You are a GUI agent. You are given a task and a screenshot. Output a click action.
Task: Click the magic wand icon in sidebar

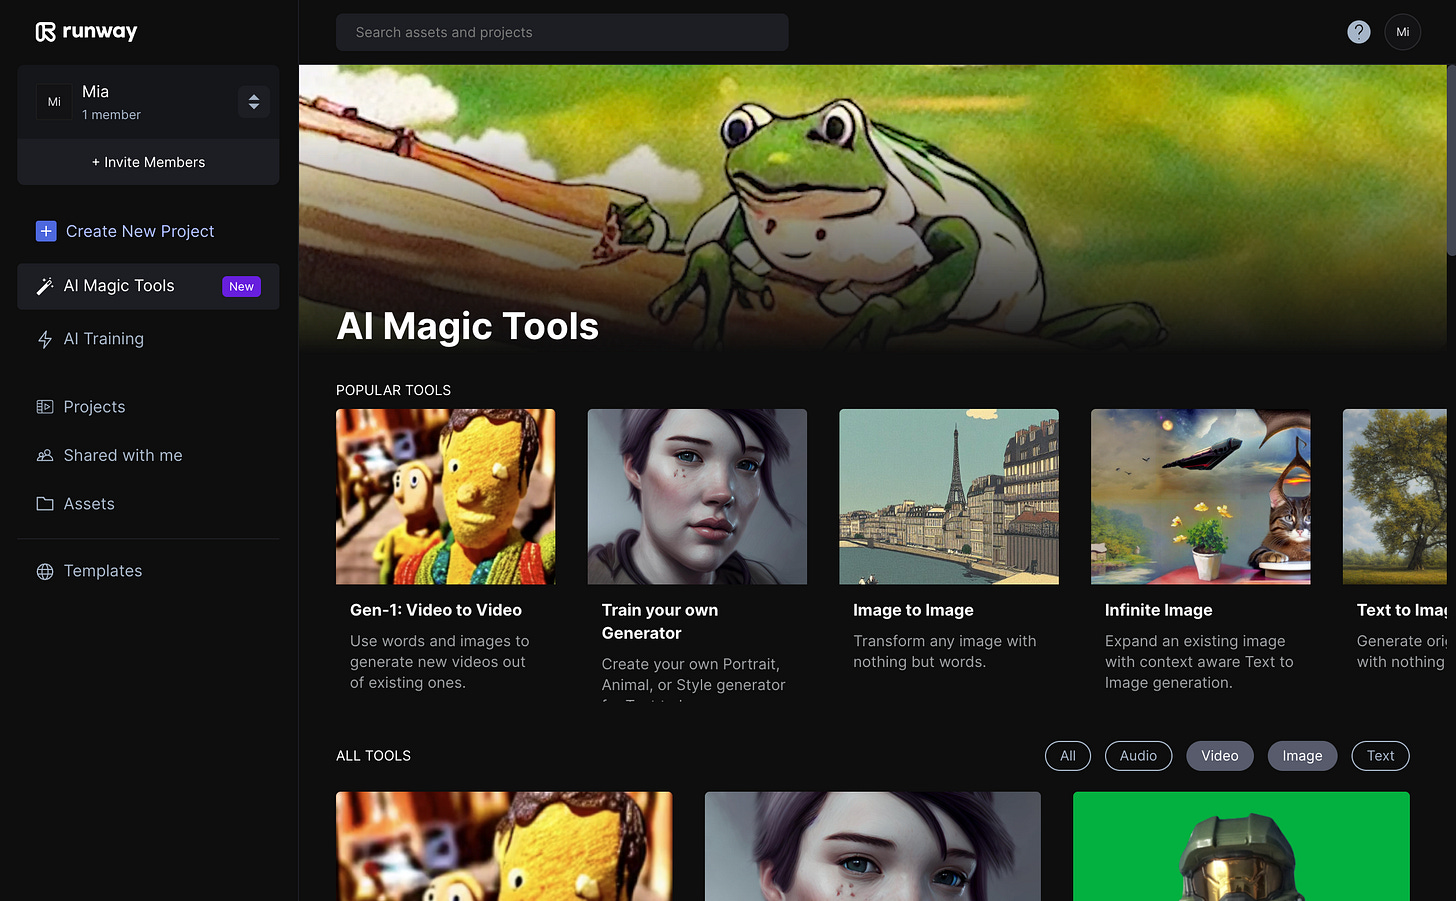[45, 286]
